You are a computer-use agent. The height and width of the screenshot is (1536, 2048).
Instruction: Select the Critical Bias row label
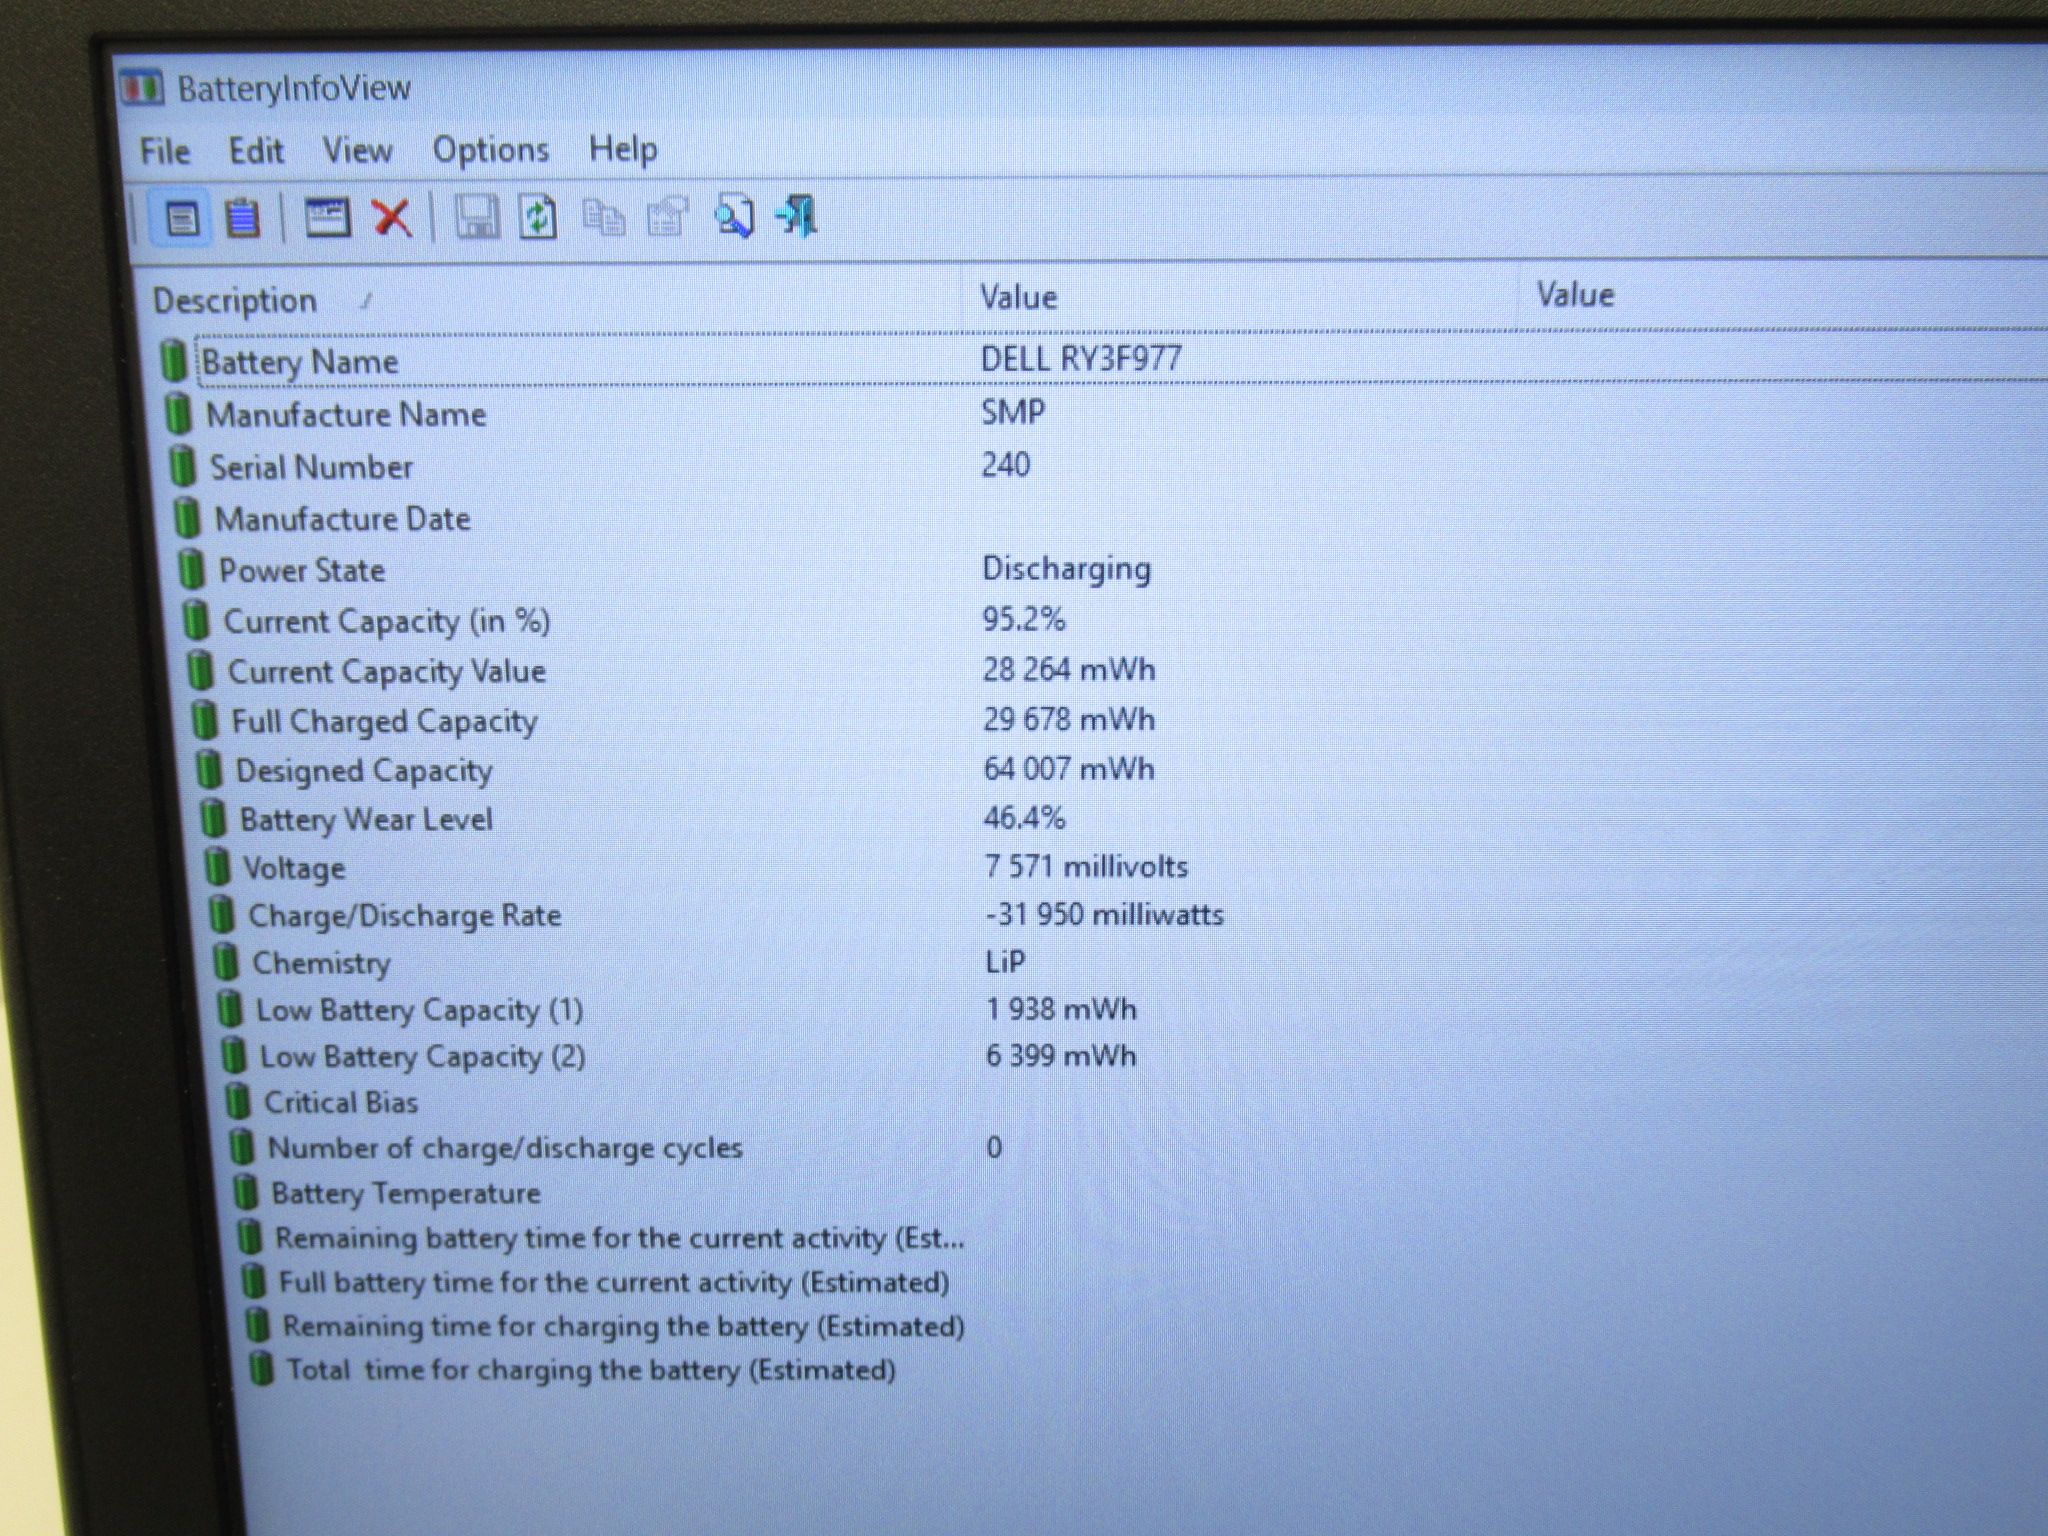point(341,1102)
